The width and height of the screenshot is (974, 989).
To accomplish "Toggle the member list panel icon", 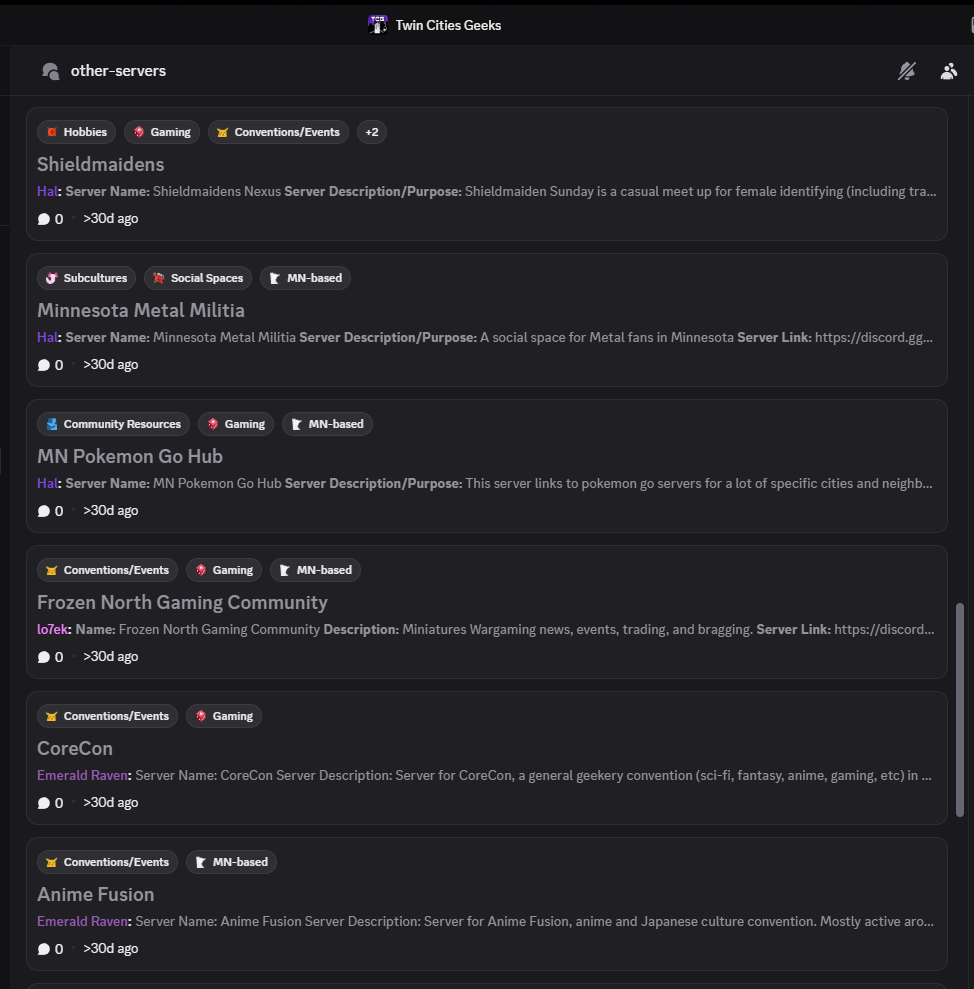I will [x=948, y=71].
